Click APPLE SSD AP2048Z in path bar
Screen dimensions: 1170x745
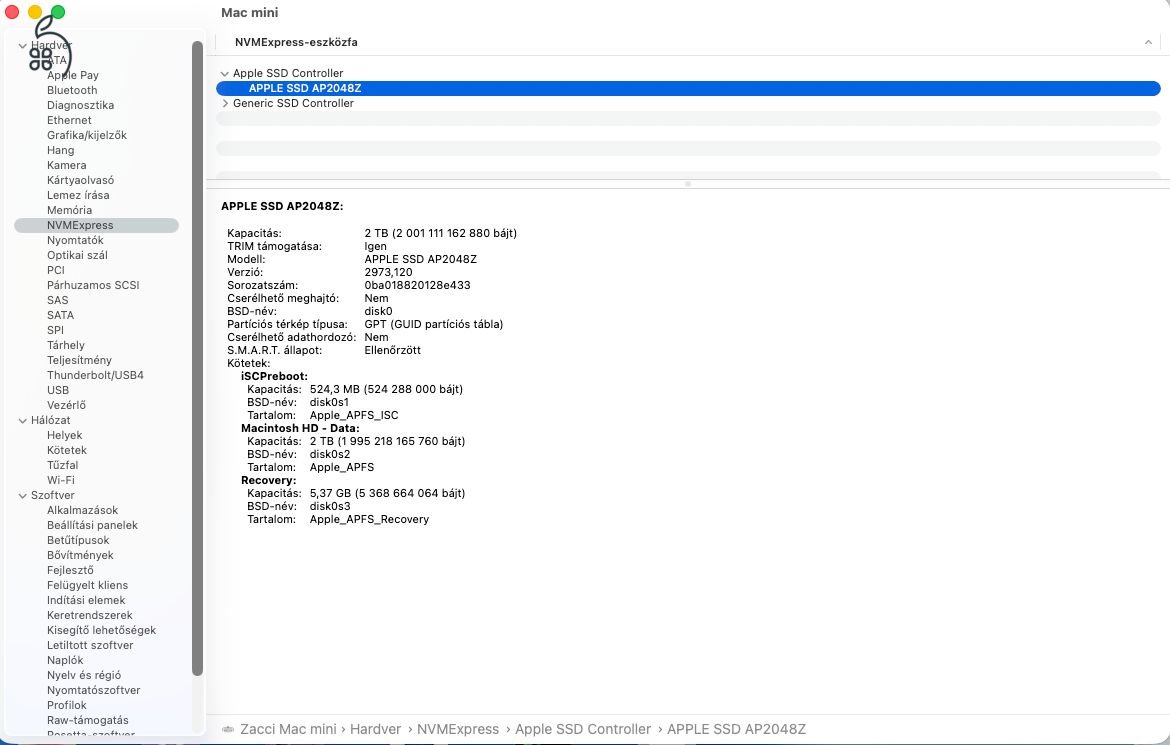click(736, 729)
